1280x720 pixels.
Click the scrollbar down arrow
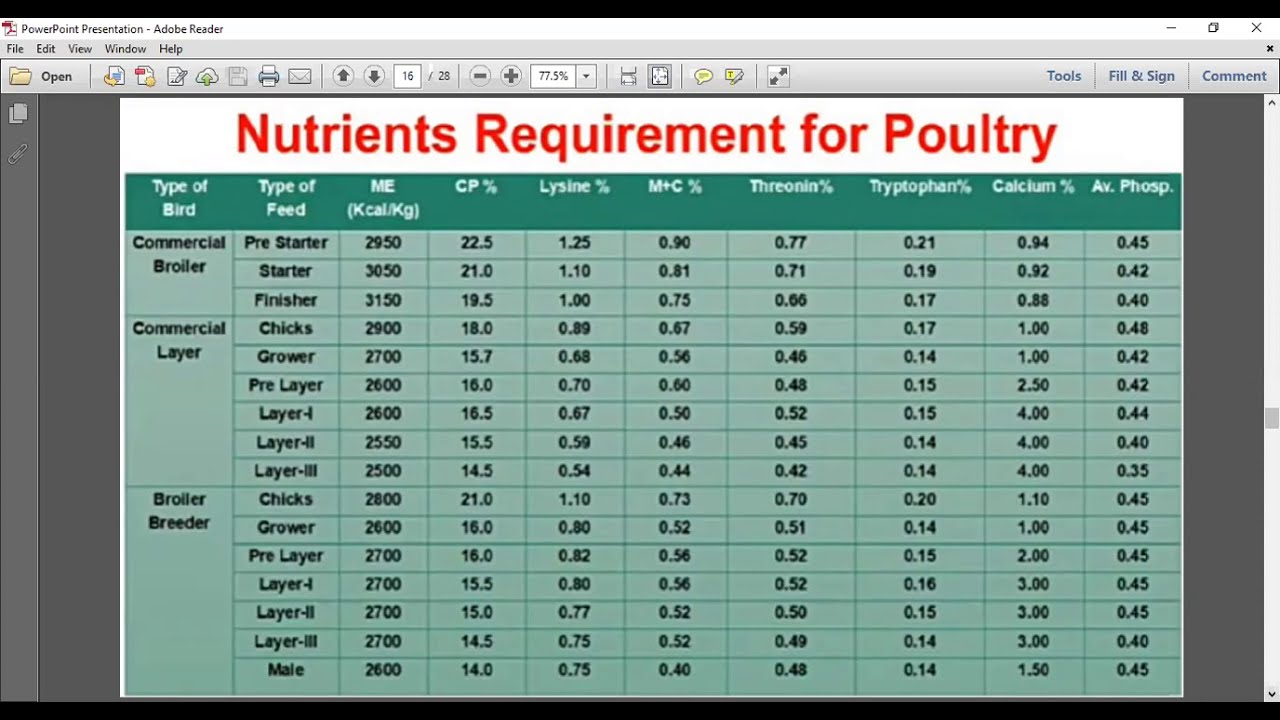click(x=1272, y=693)
